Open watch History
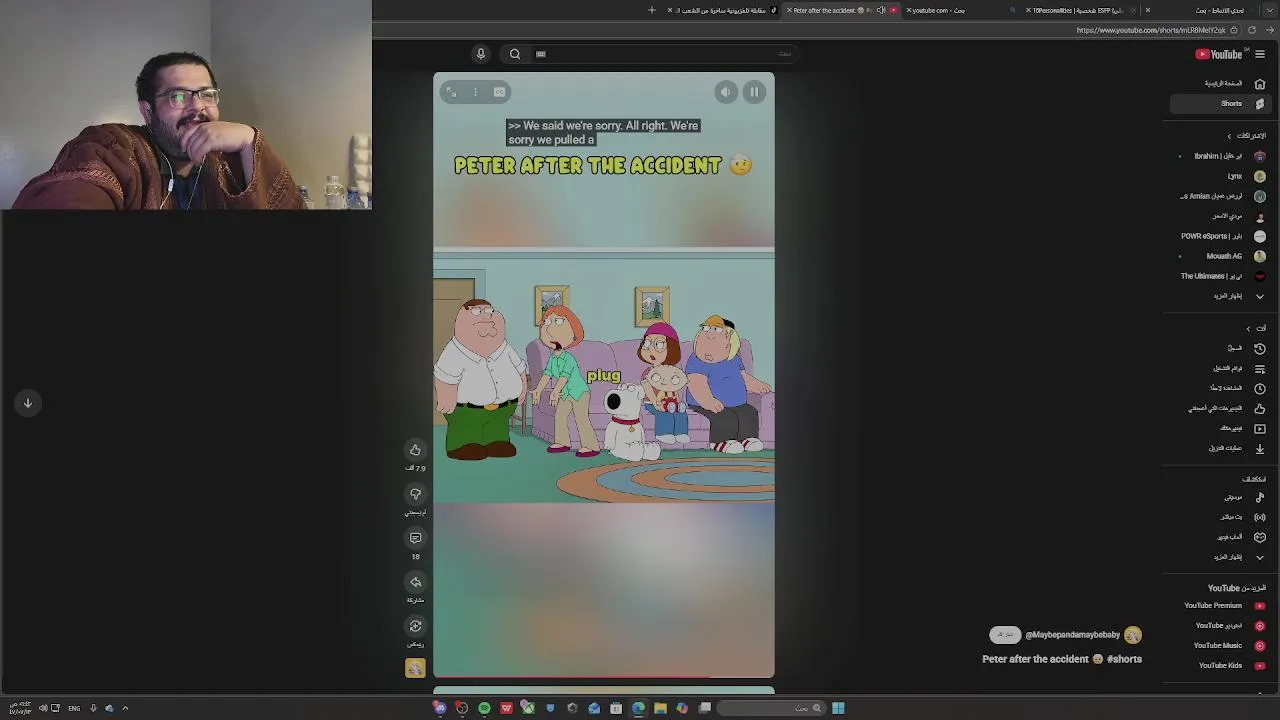The height and width of the screenshot is (720, 1280). click(x=1221, y=348)
